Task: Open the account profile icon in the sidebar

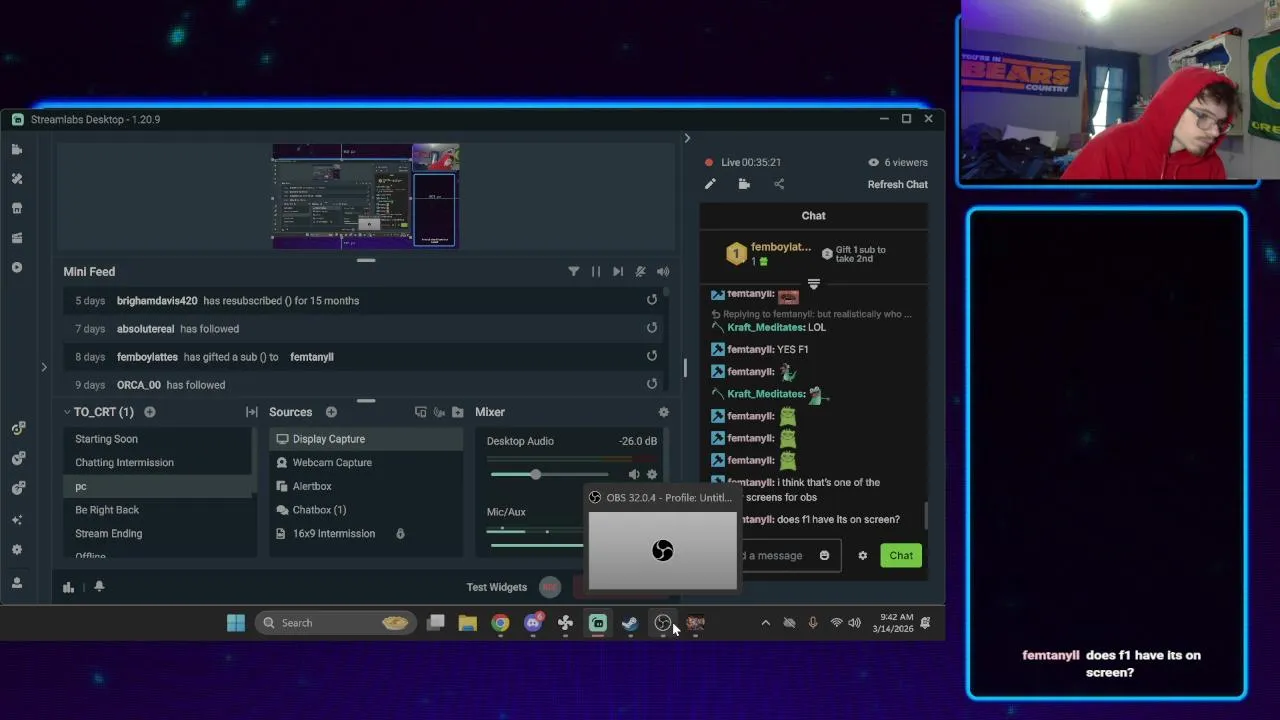Action: (17, 582)
